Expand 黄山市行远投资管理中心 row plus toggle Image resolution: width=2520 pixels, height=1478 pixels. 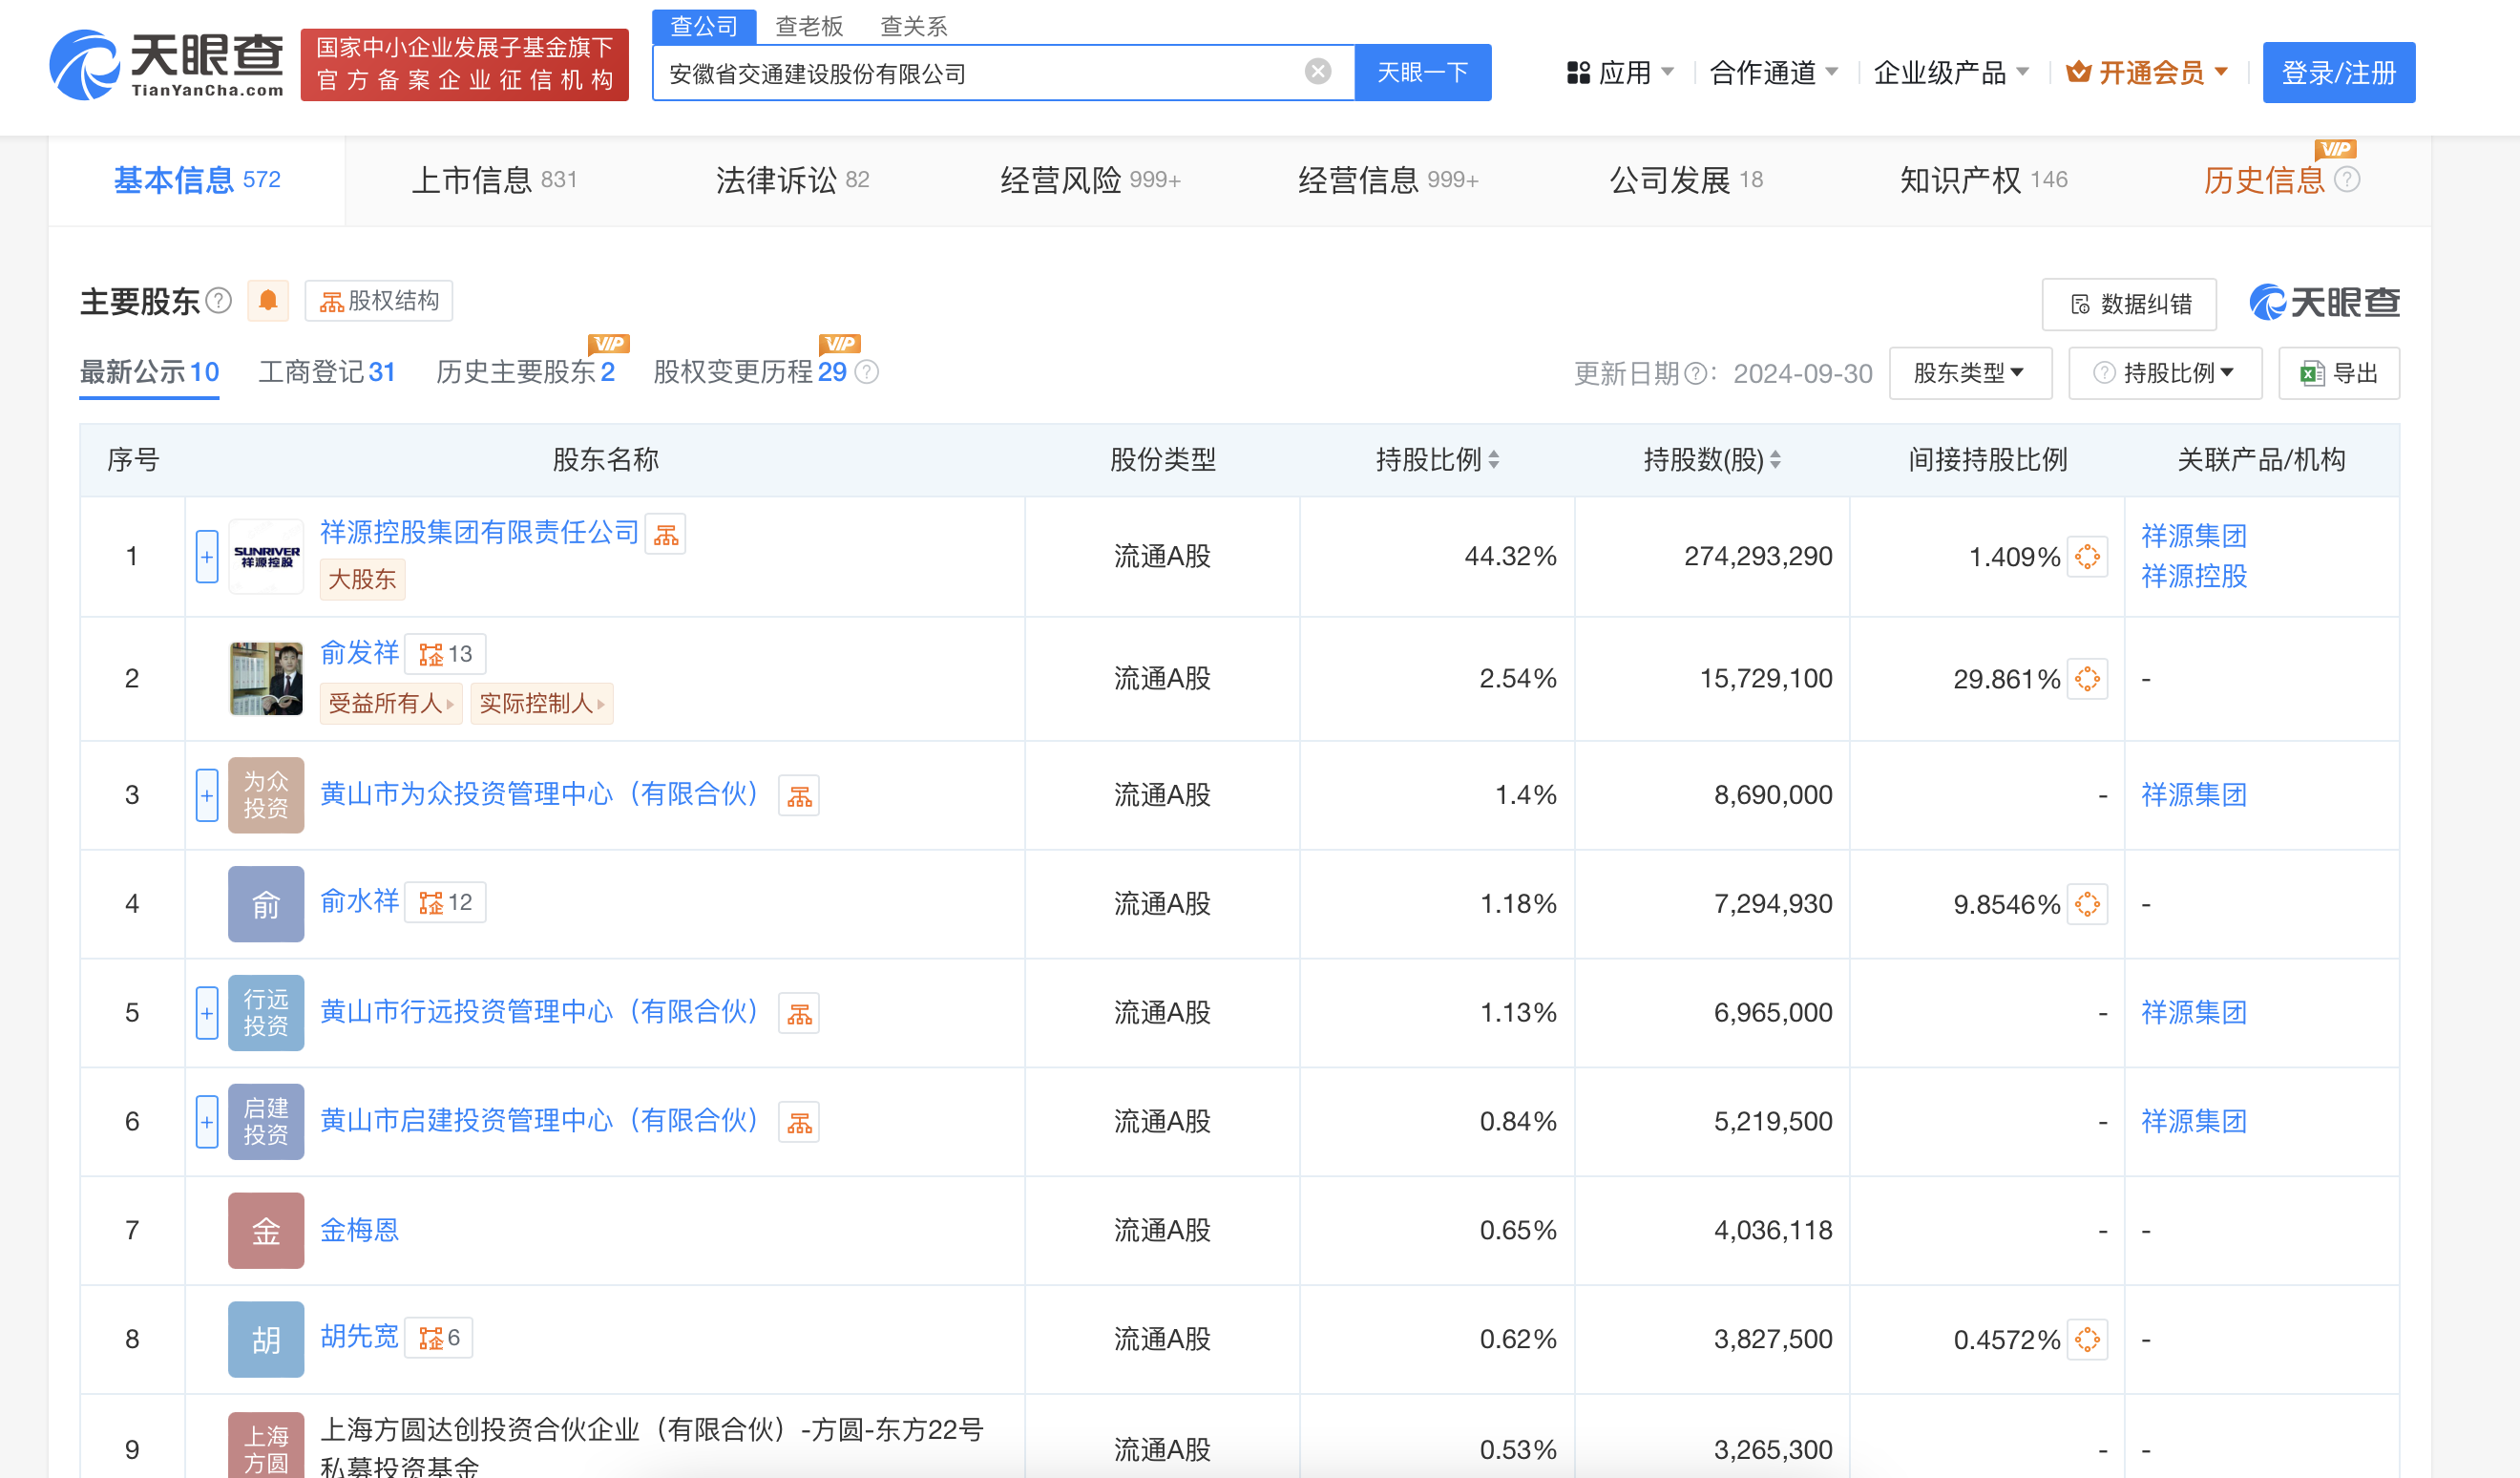pyautogui.click(x=207, y=1013)
